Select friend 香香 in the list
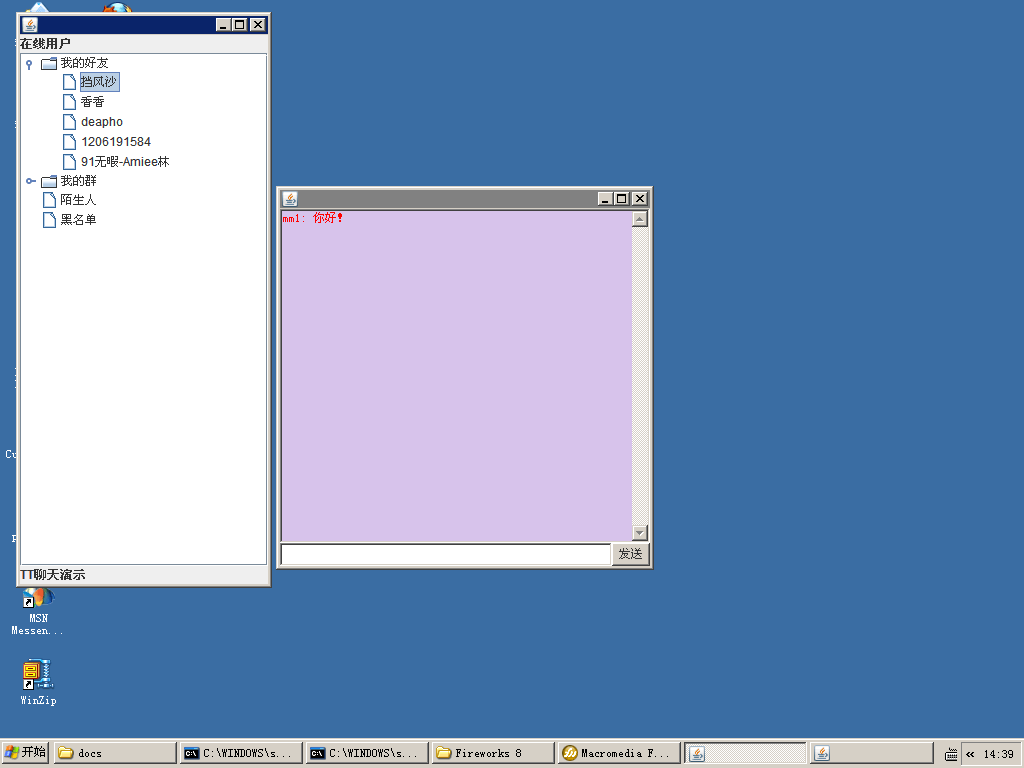The image size is (1024, 768). [93, 102]
